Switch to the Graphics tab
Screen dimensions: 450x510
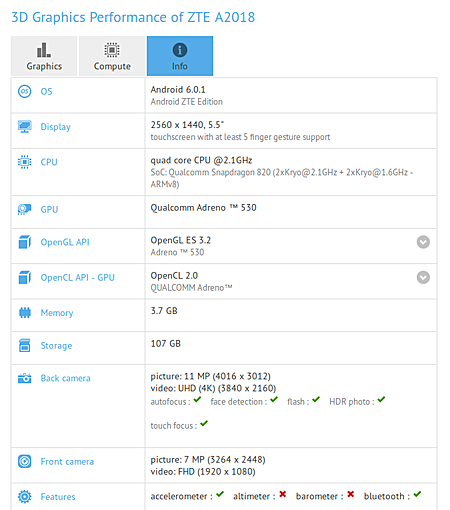click(x=44, y=56)
